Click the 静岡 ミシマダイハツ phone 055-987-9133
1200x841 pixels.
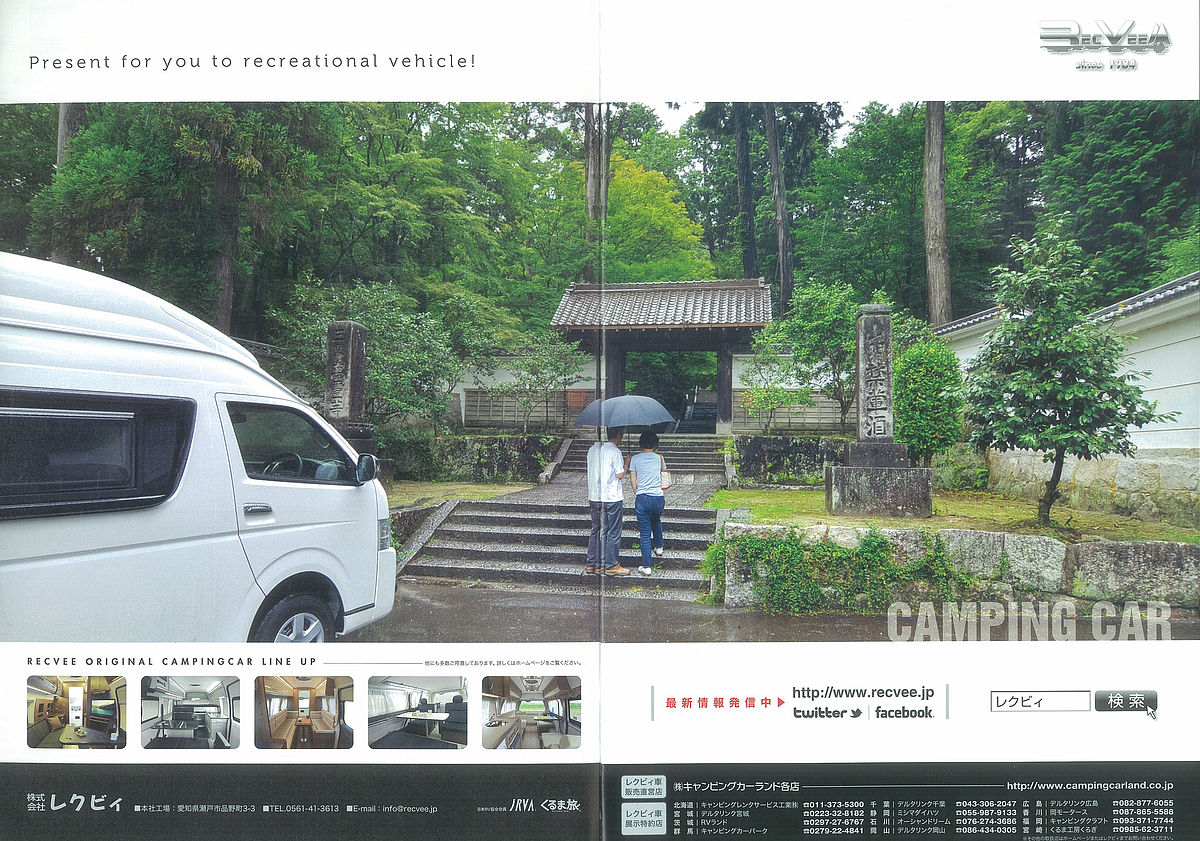(x=986, y=813)
